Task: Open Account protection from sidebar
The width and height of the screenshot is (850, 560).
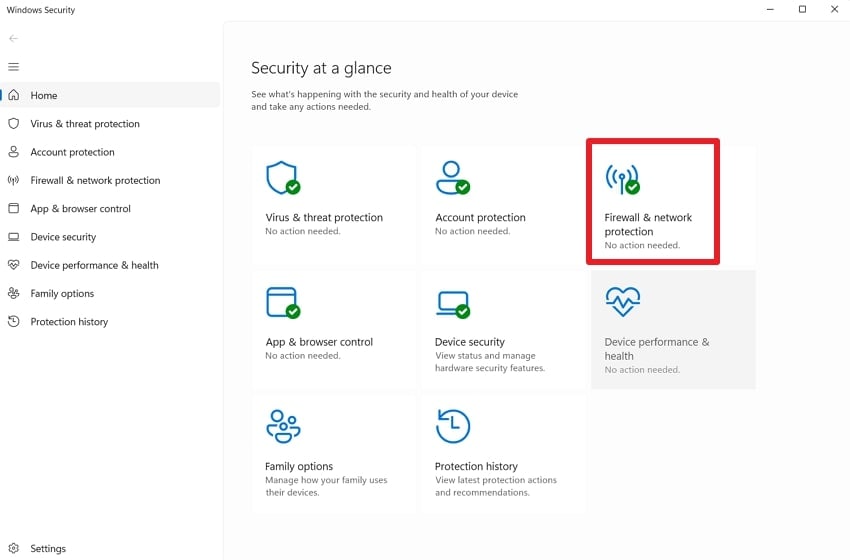Action: pyautogui.click(x=110, y=152)
